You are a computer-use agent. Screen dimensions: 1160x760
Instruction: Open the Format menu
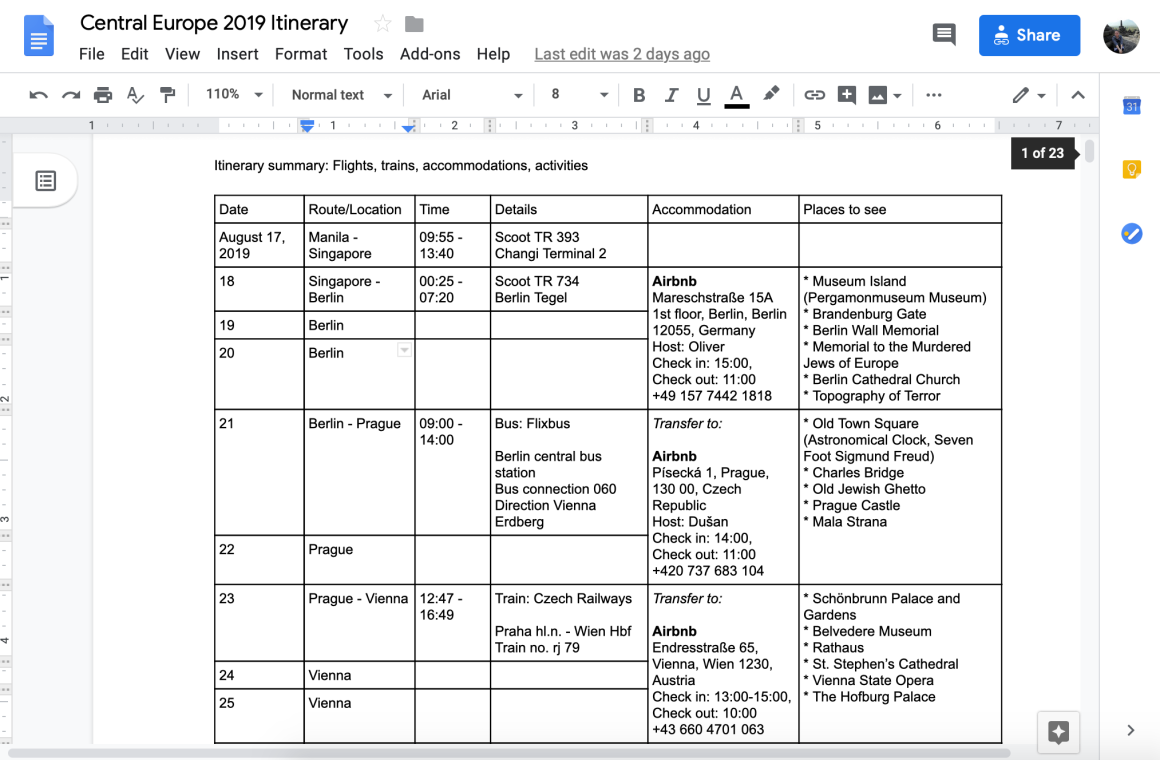(x=301, y=54)
